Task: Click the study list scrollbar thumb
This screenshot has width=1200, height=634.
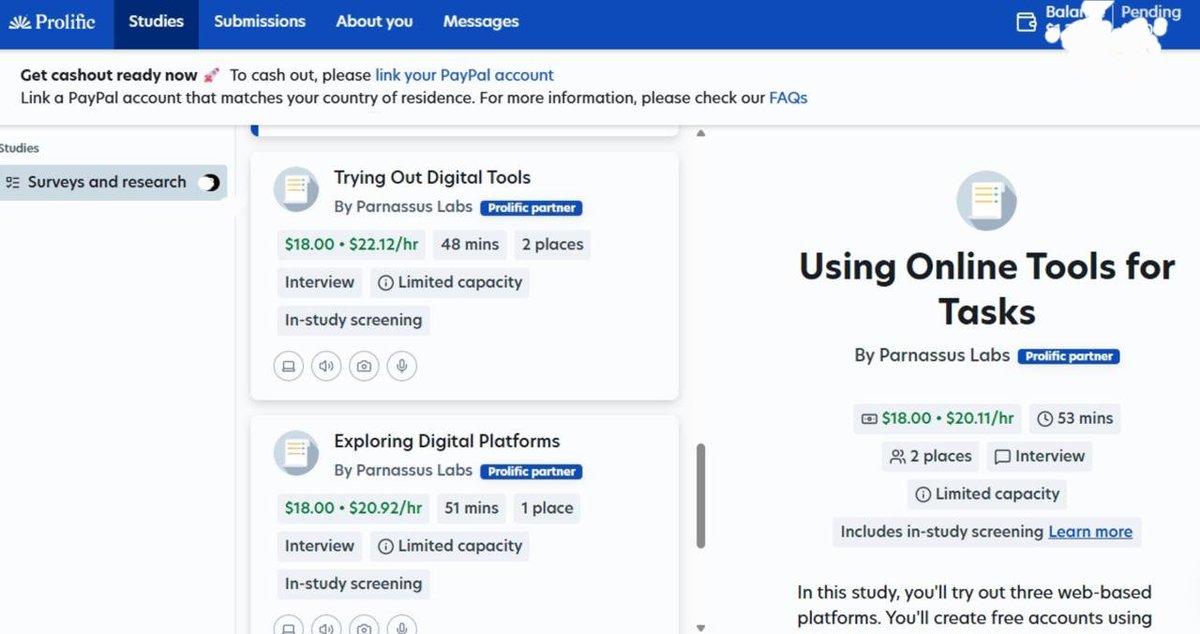Action: coord(700,495)
